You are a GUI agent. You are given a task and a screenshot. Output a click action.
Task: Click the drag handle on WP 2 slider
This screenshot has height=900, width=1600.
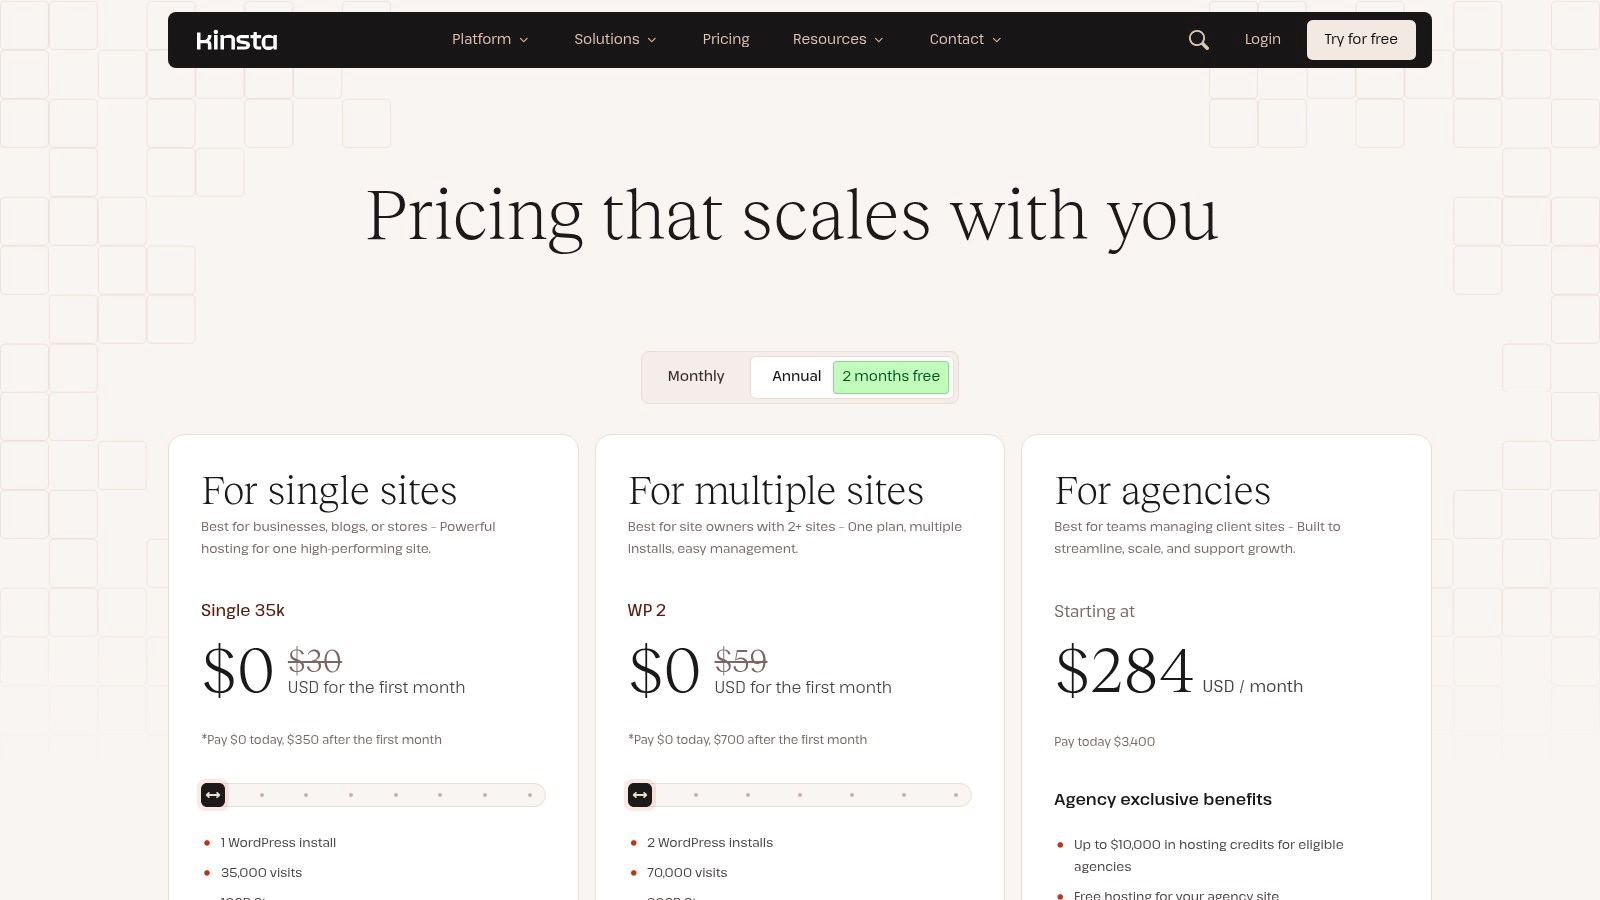click(640, 794)
